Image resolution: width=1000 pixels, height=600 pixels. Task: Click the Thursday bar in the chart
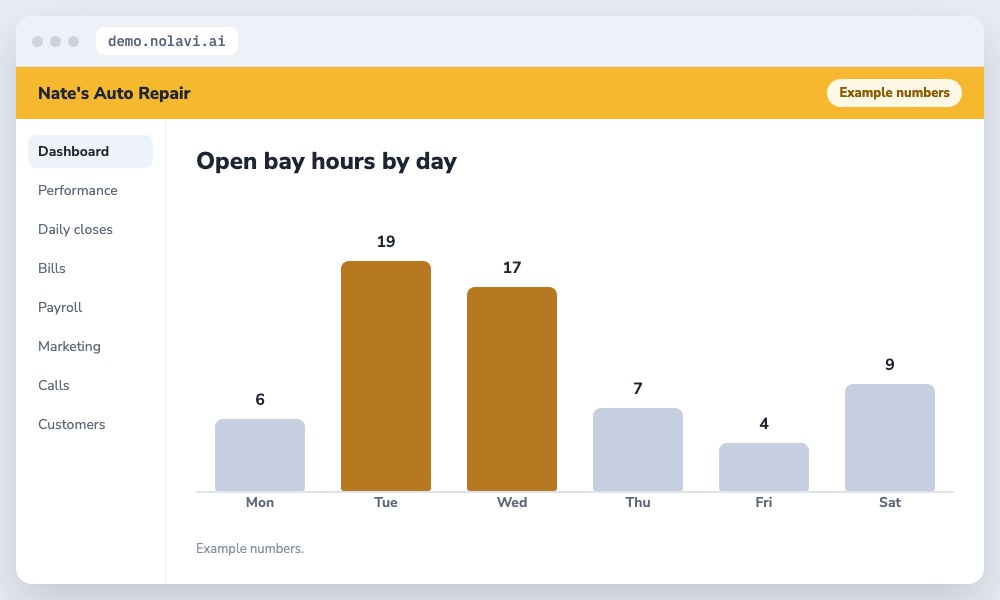coord(638,450)
